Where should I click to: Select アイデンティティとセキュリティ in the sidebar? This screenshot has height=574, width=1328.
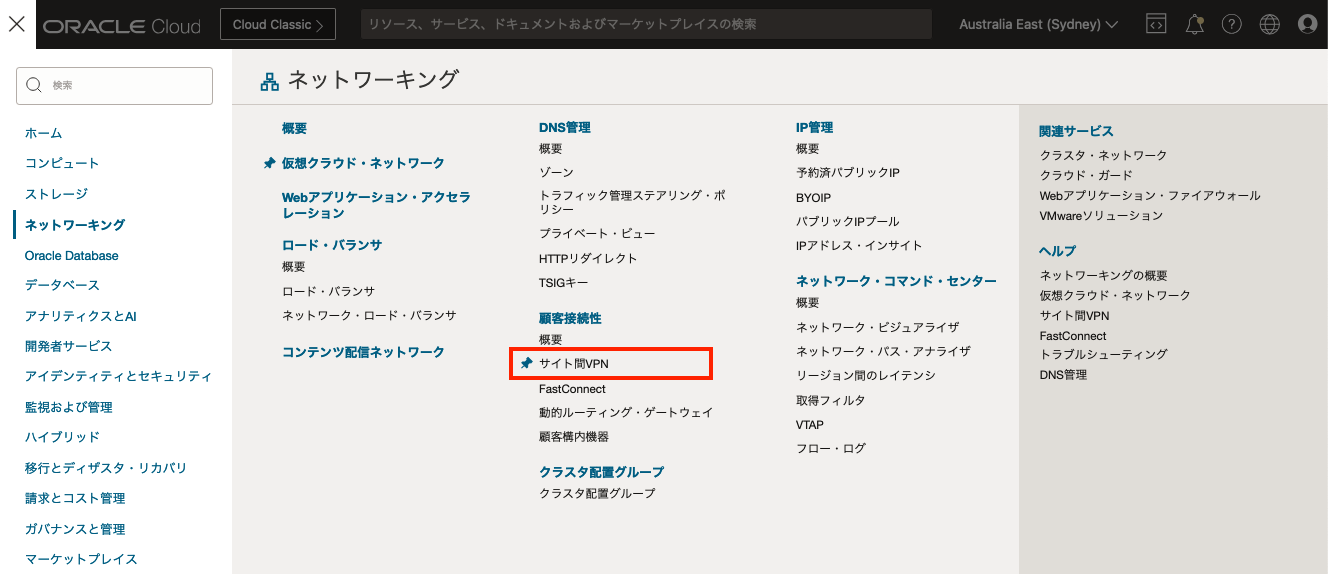(x=118, y=377)
